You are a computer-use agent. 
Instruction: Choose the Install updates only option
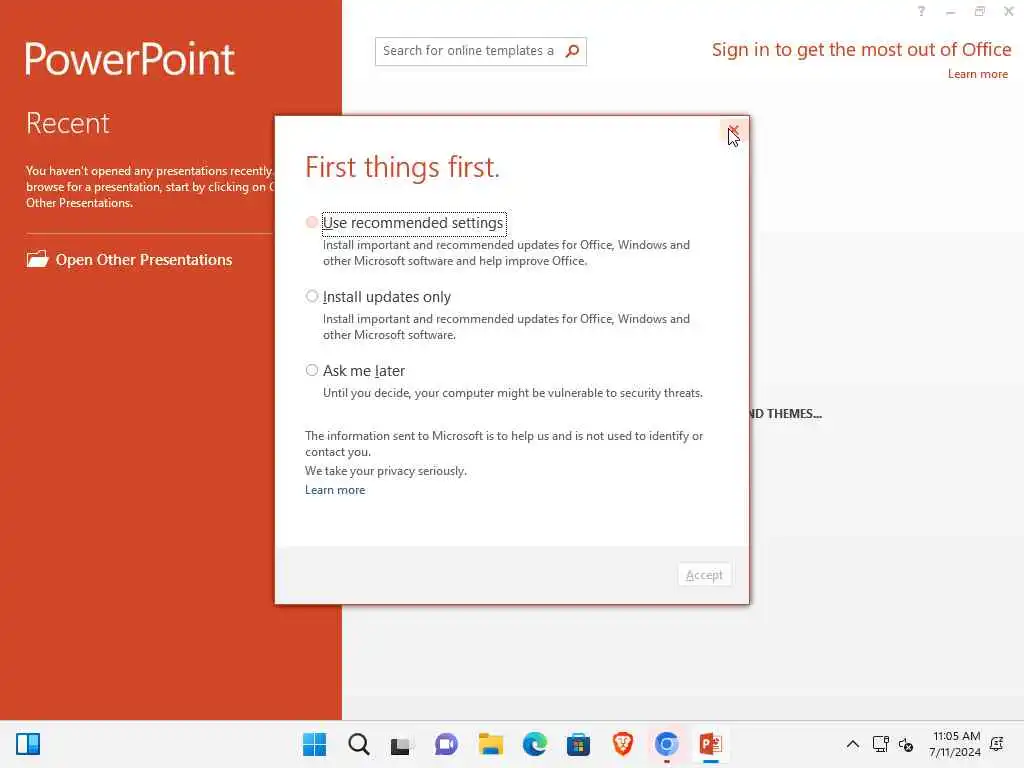click(312, 296)
